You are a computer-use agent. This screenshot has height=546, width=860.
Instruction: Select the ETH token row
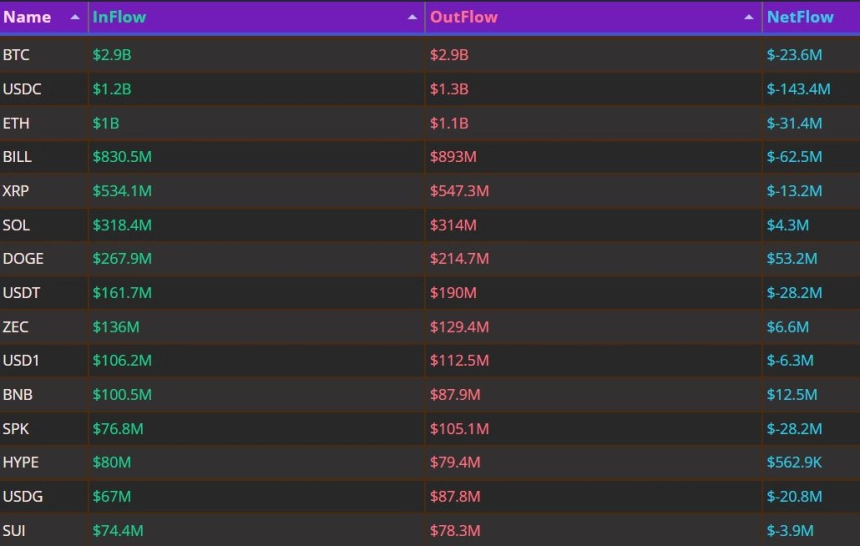click(430, 123)
